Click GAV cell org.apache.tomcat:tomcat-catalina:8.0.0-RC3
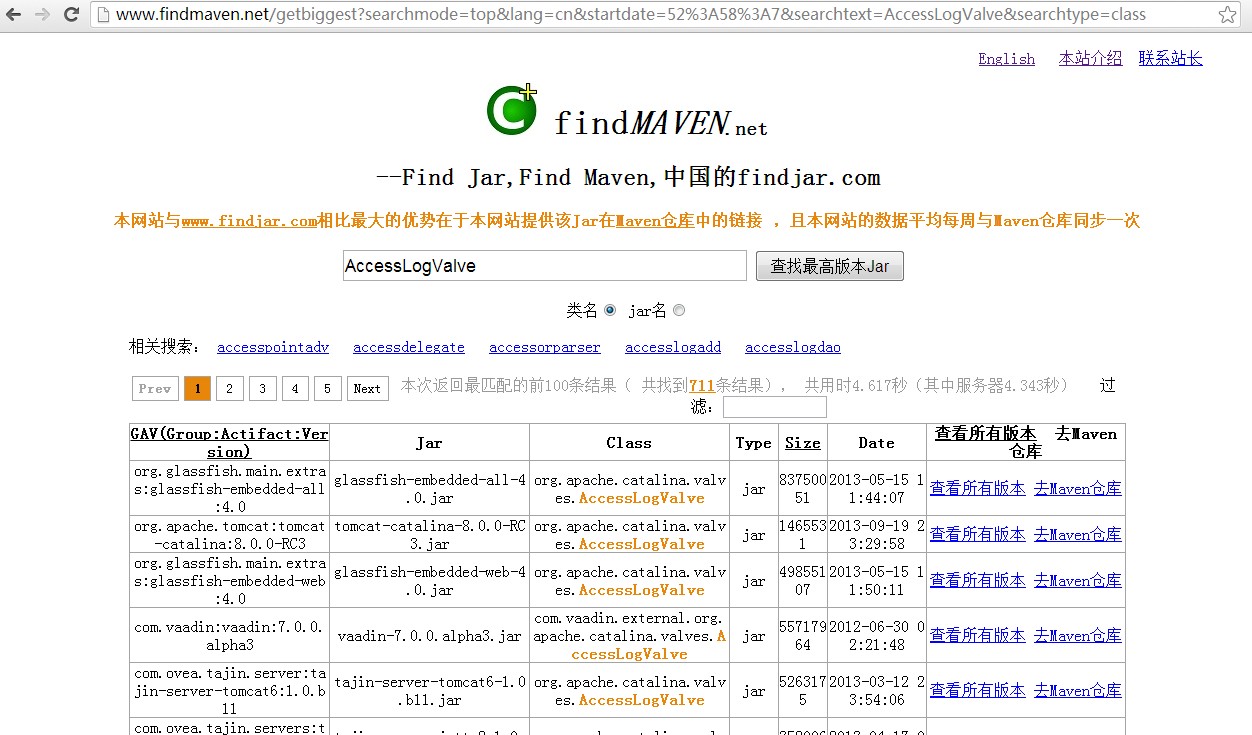The image size is (1252, 735). coord(229,535)
